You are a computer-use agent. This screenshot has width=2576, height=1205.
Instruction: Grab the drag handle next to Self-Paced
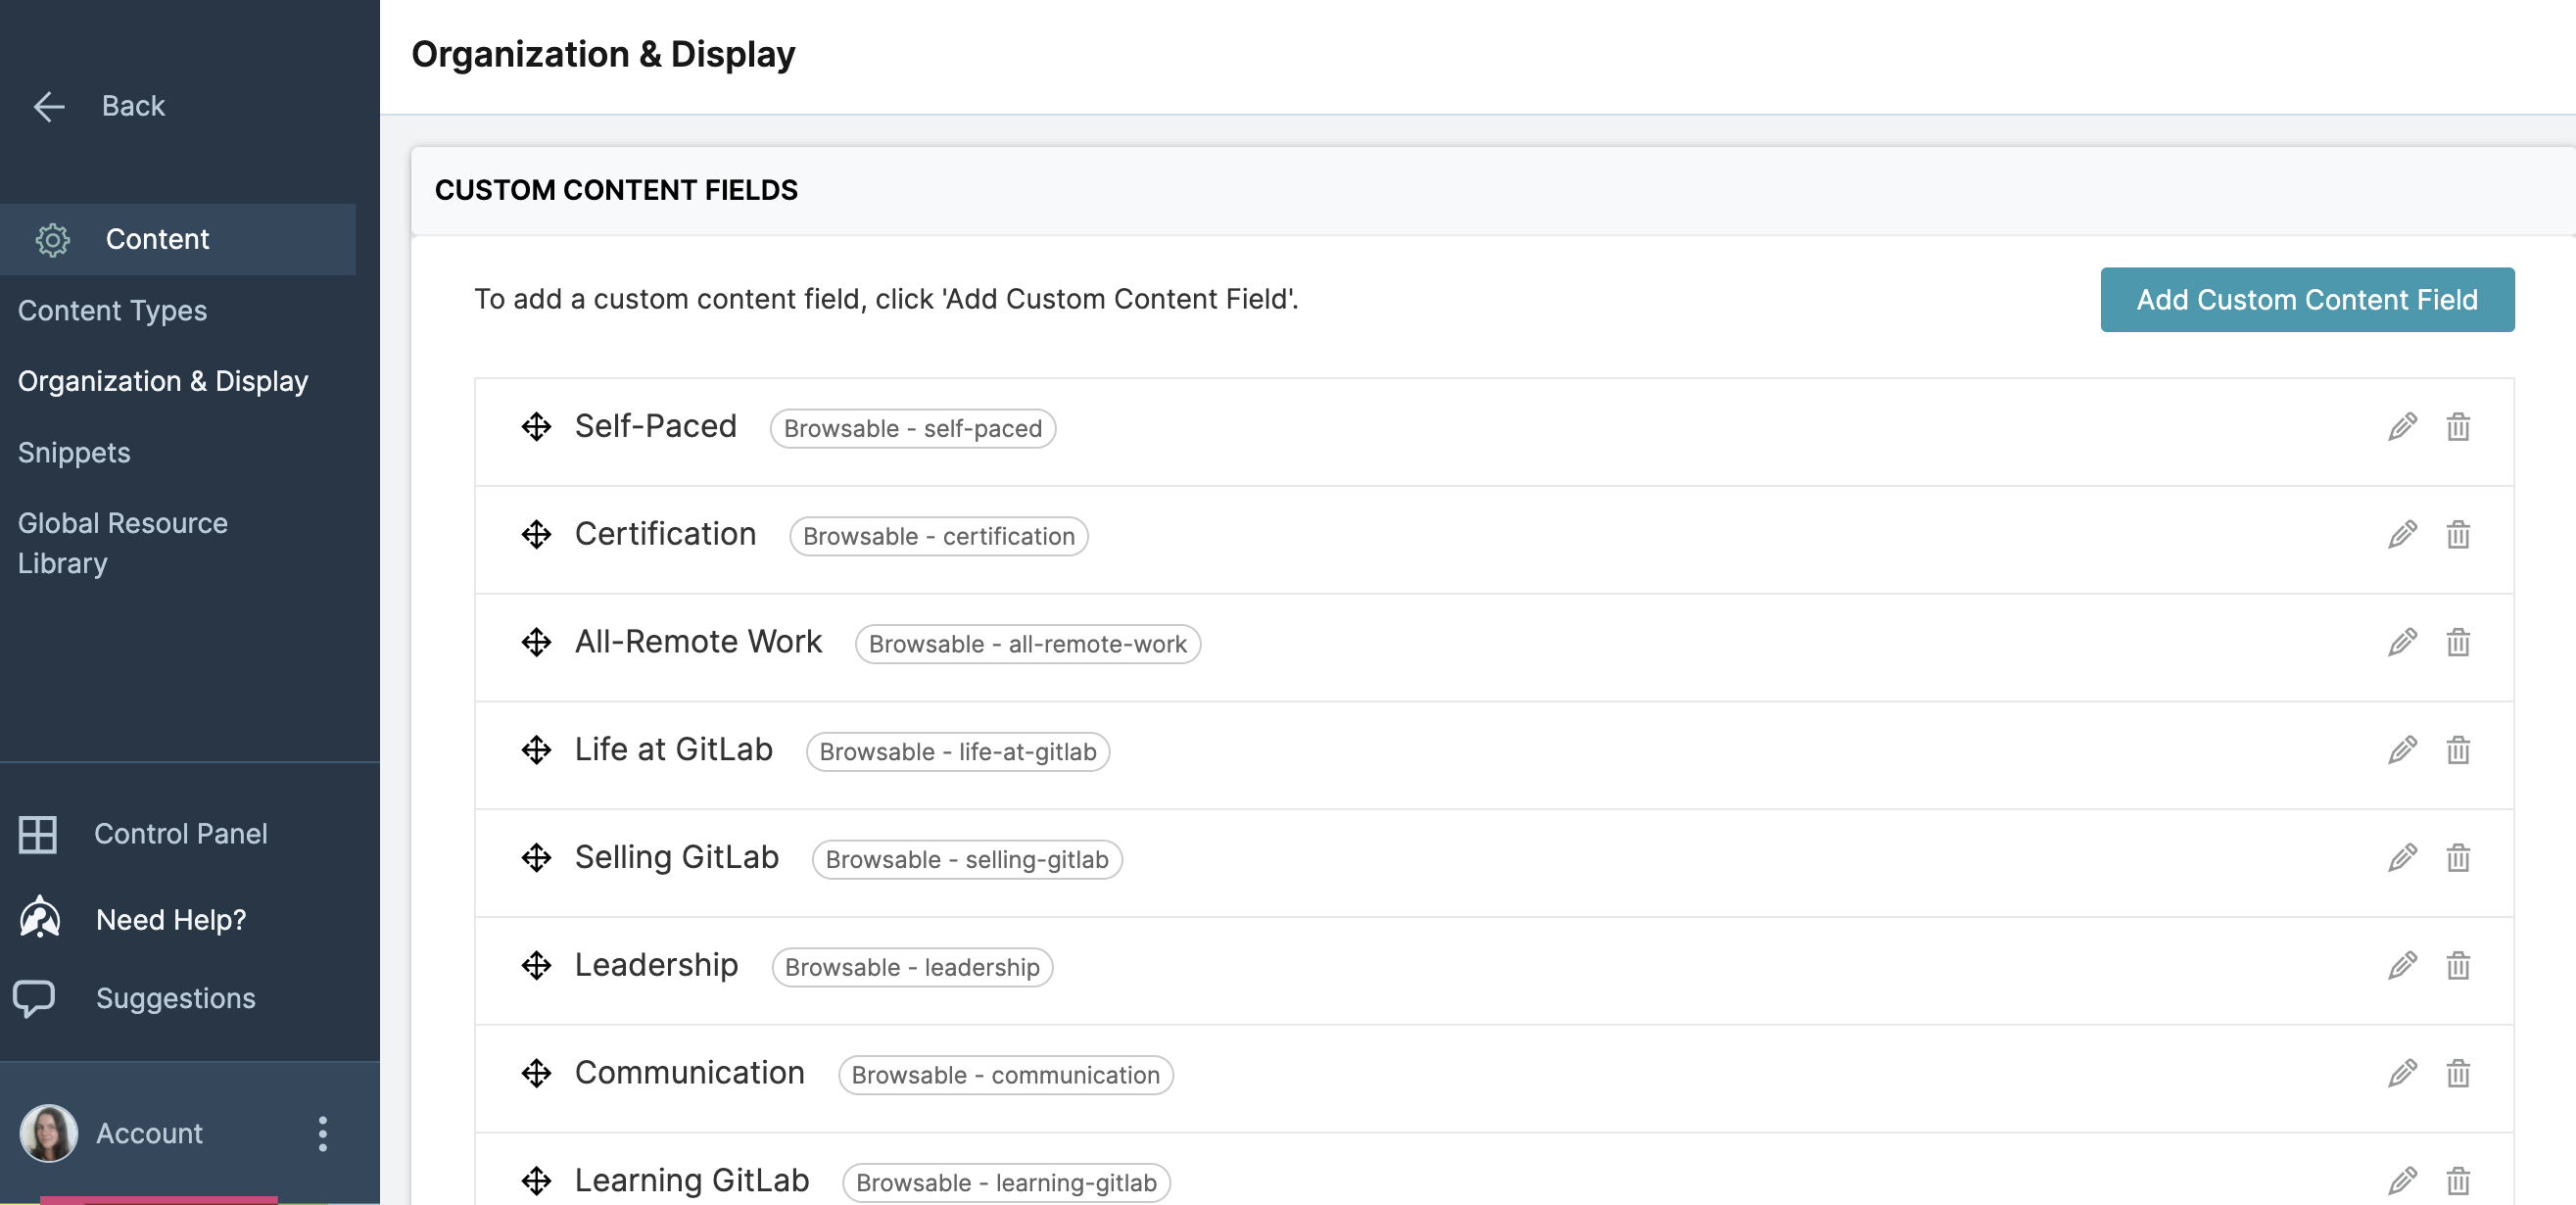coord(536,427)
